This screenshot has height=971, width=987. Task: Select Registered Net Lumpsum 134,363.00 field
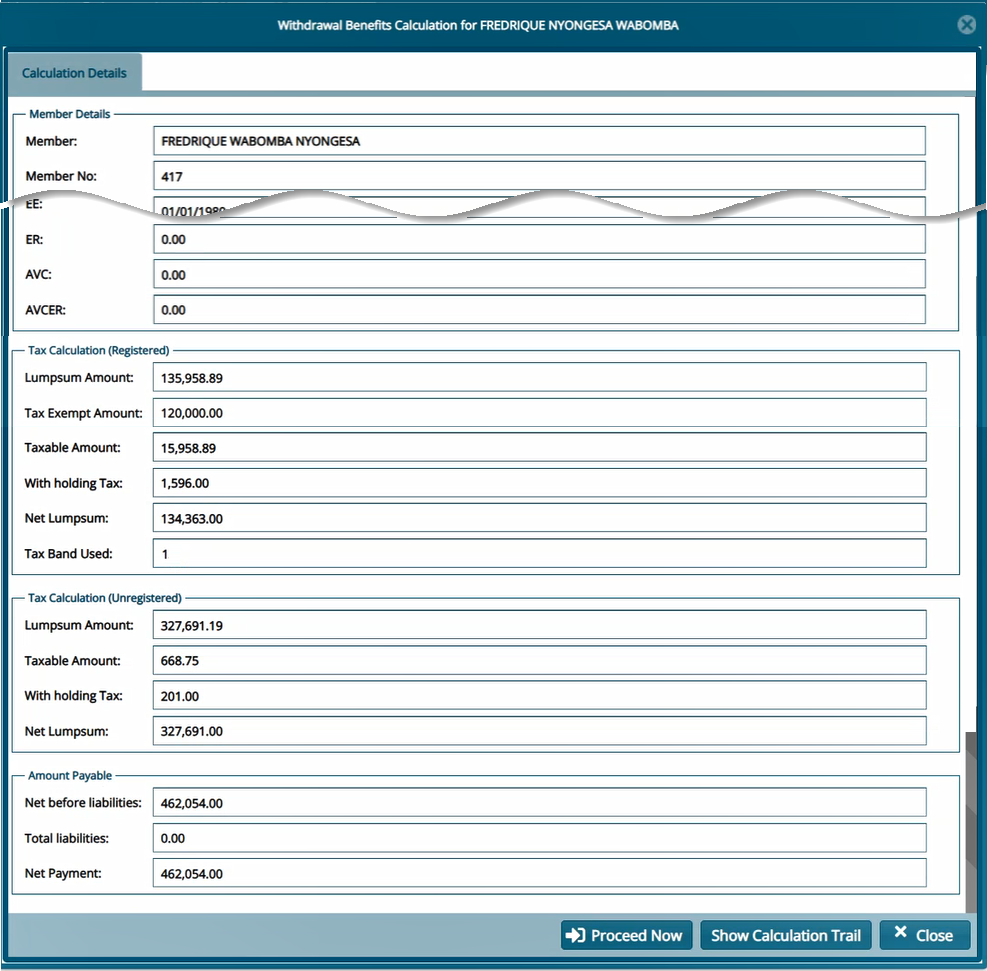point(539,518)
